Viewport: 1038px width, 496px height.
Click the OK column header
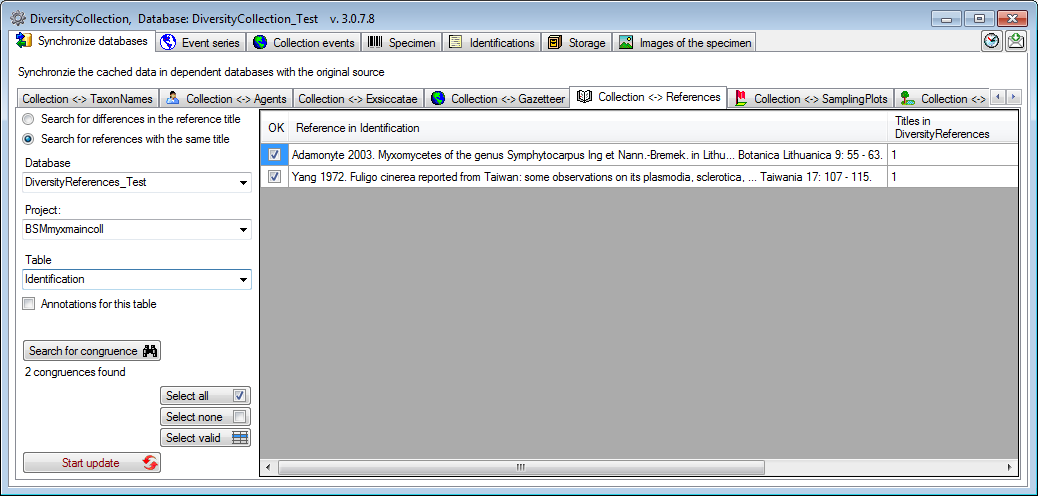coord(275,127)
